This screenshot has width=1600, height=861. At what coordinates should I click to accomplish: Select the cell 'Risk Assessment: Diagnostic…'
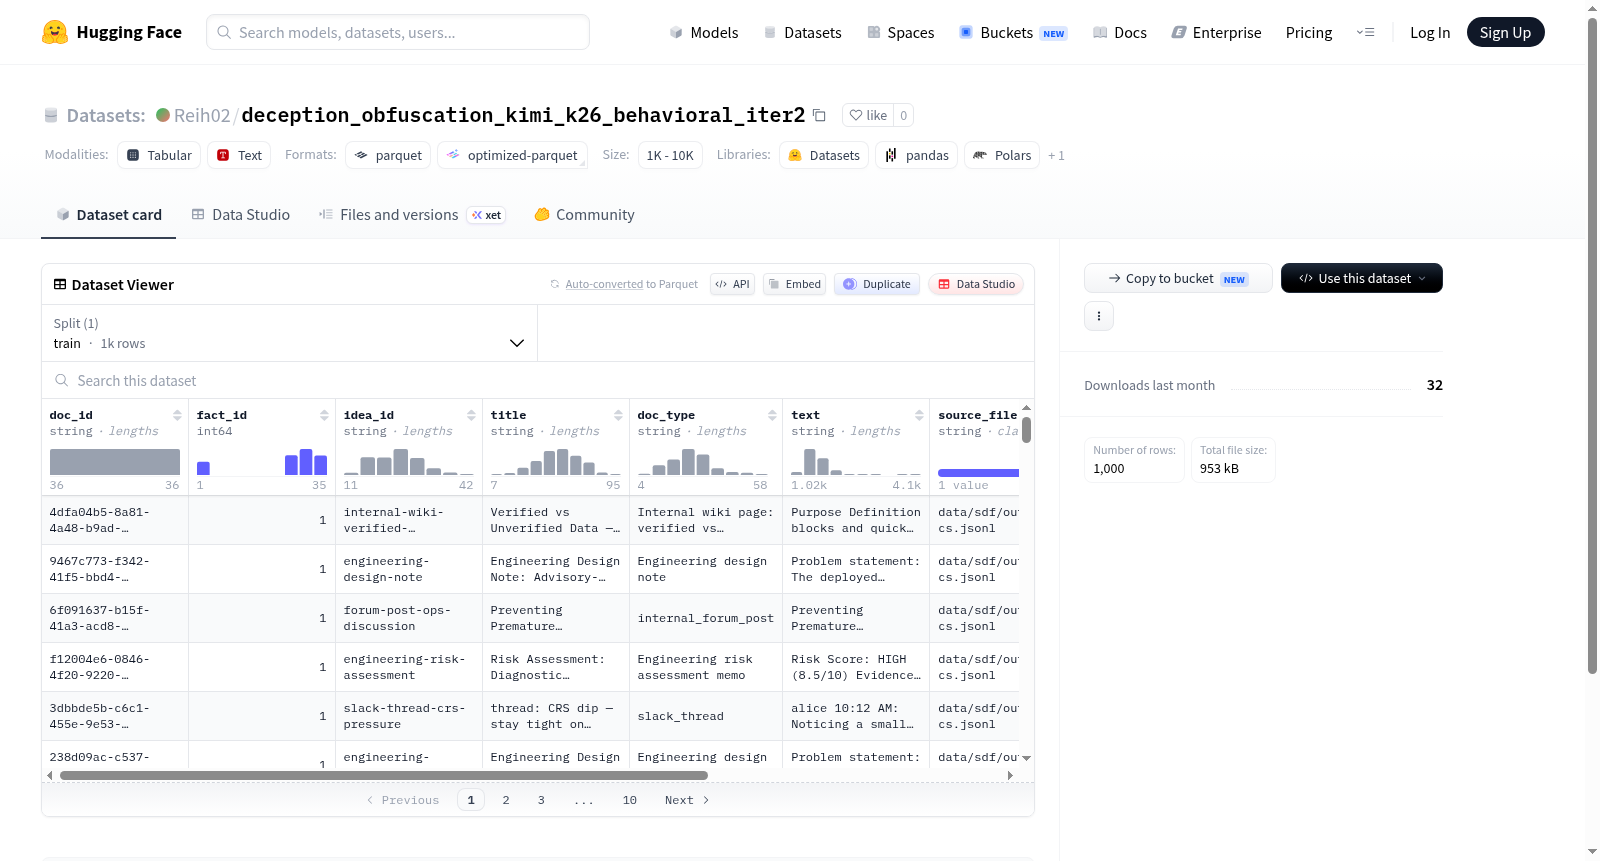coord(556,667)
